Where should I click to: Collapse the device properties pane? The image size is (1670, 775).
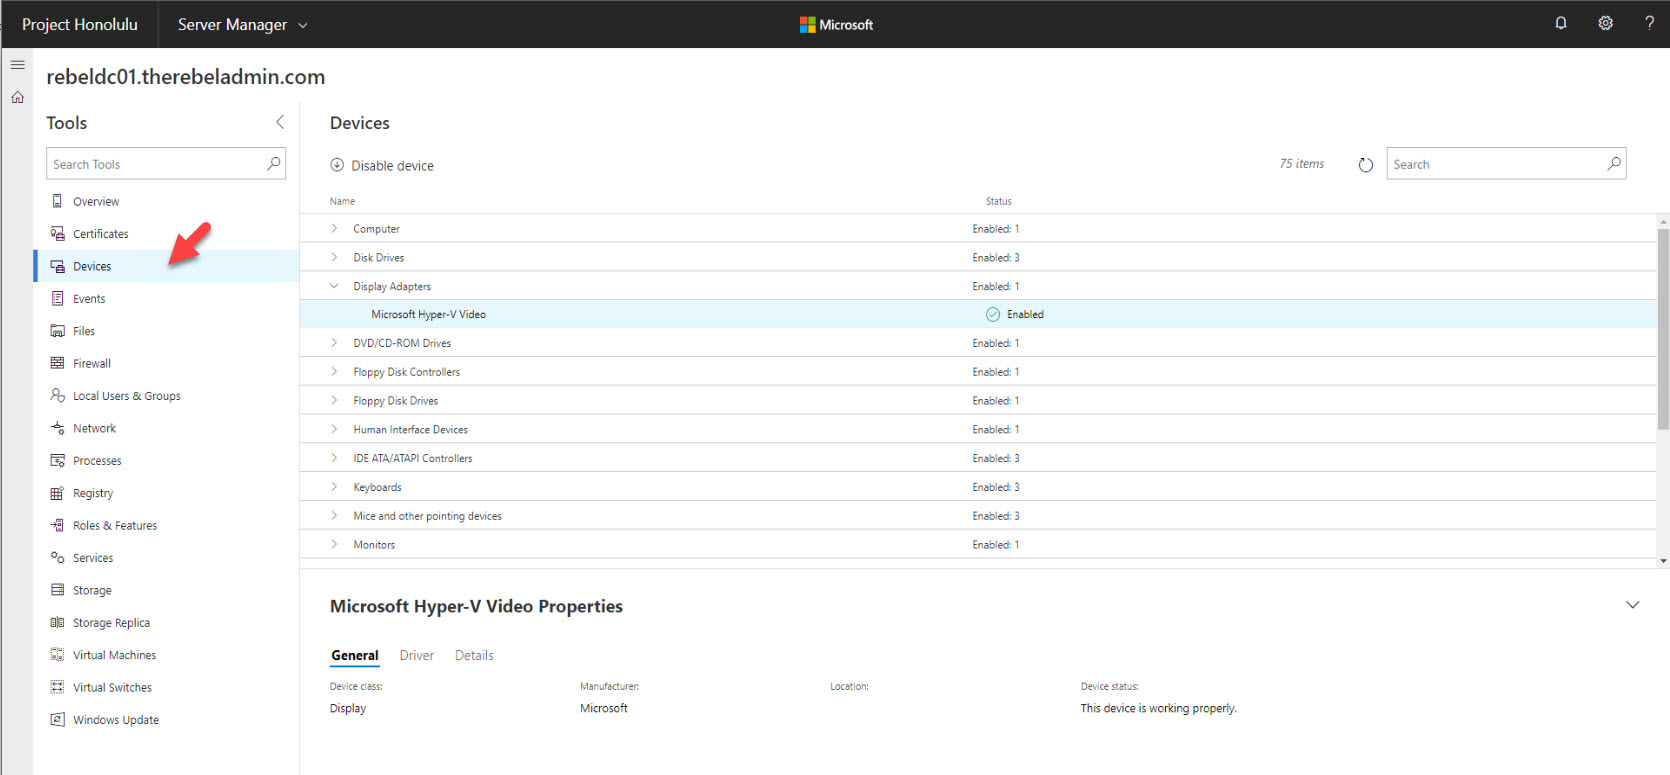[x=1632, y=605]
